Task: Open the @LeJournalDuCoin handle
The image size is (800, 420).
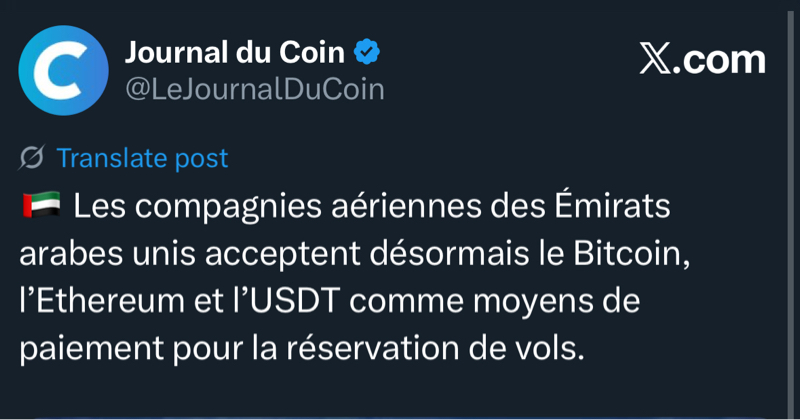Action: click(253, 88)
